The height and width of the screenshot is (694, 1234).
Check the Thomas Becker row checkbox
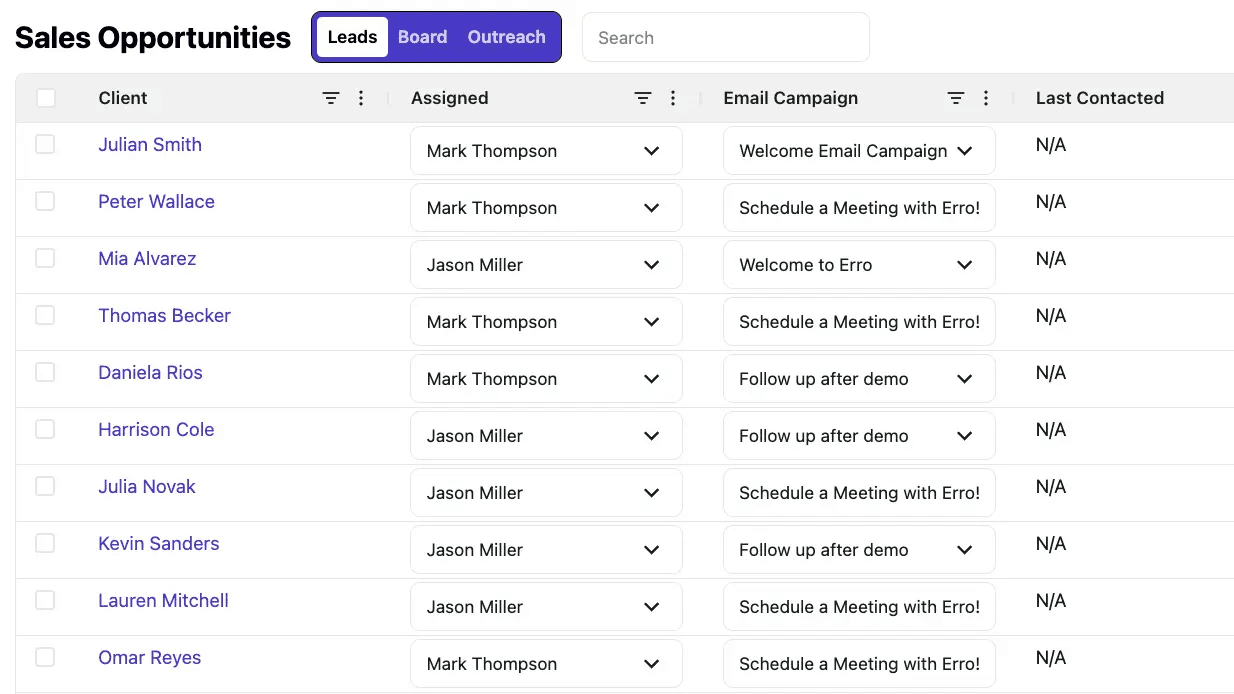coord(45,315)
